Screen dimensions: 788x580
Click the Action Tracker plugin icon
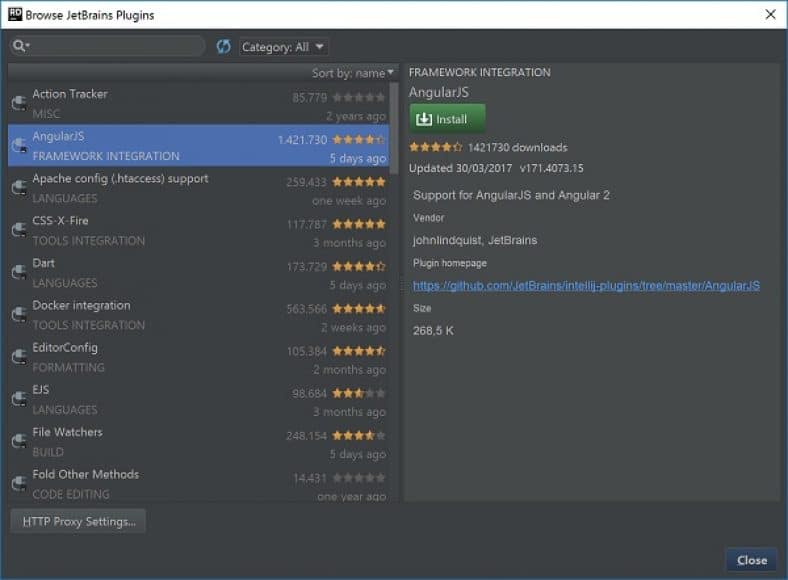tap(18, 104)
